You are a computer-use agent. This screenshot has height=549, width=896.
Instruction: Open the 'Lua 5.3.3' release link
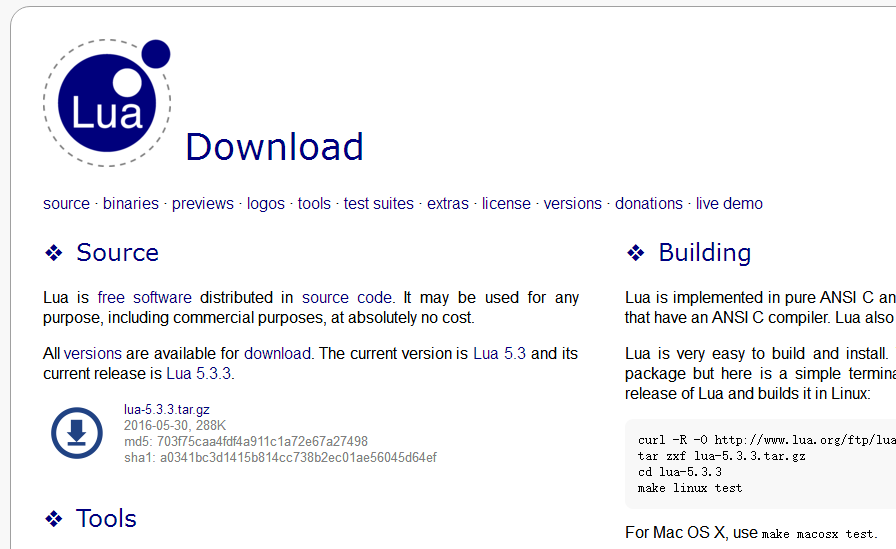click(x=199, y=374)
